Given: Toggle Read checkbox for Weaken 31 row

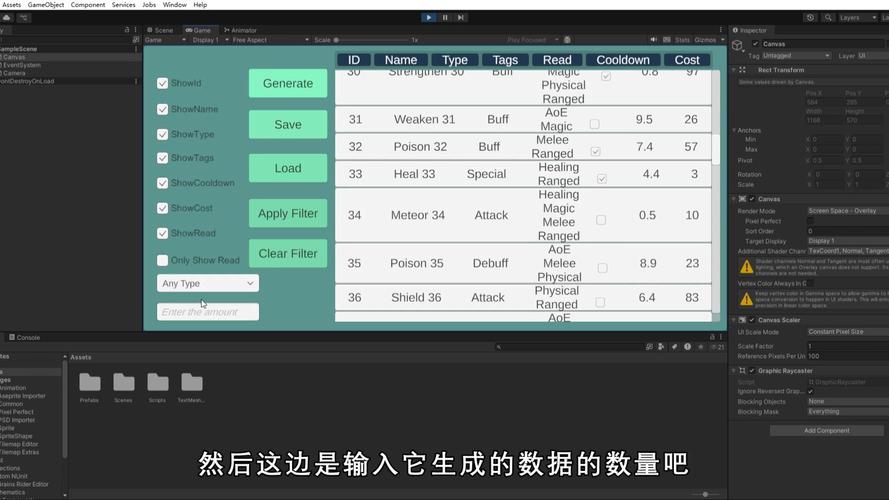Looking at the screenshot, I should coord(594,124).
